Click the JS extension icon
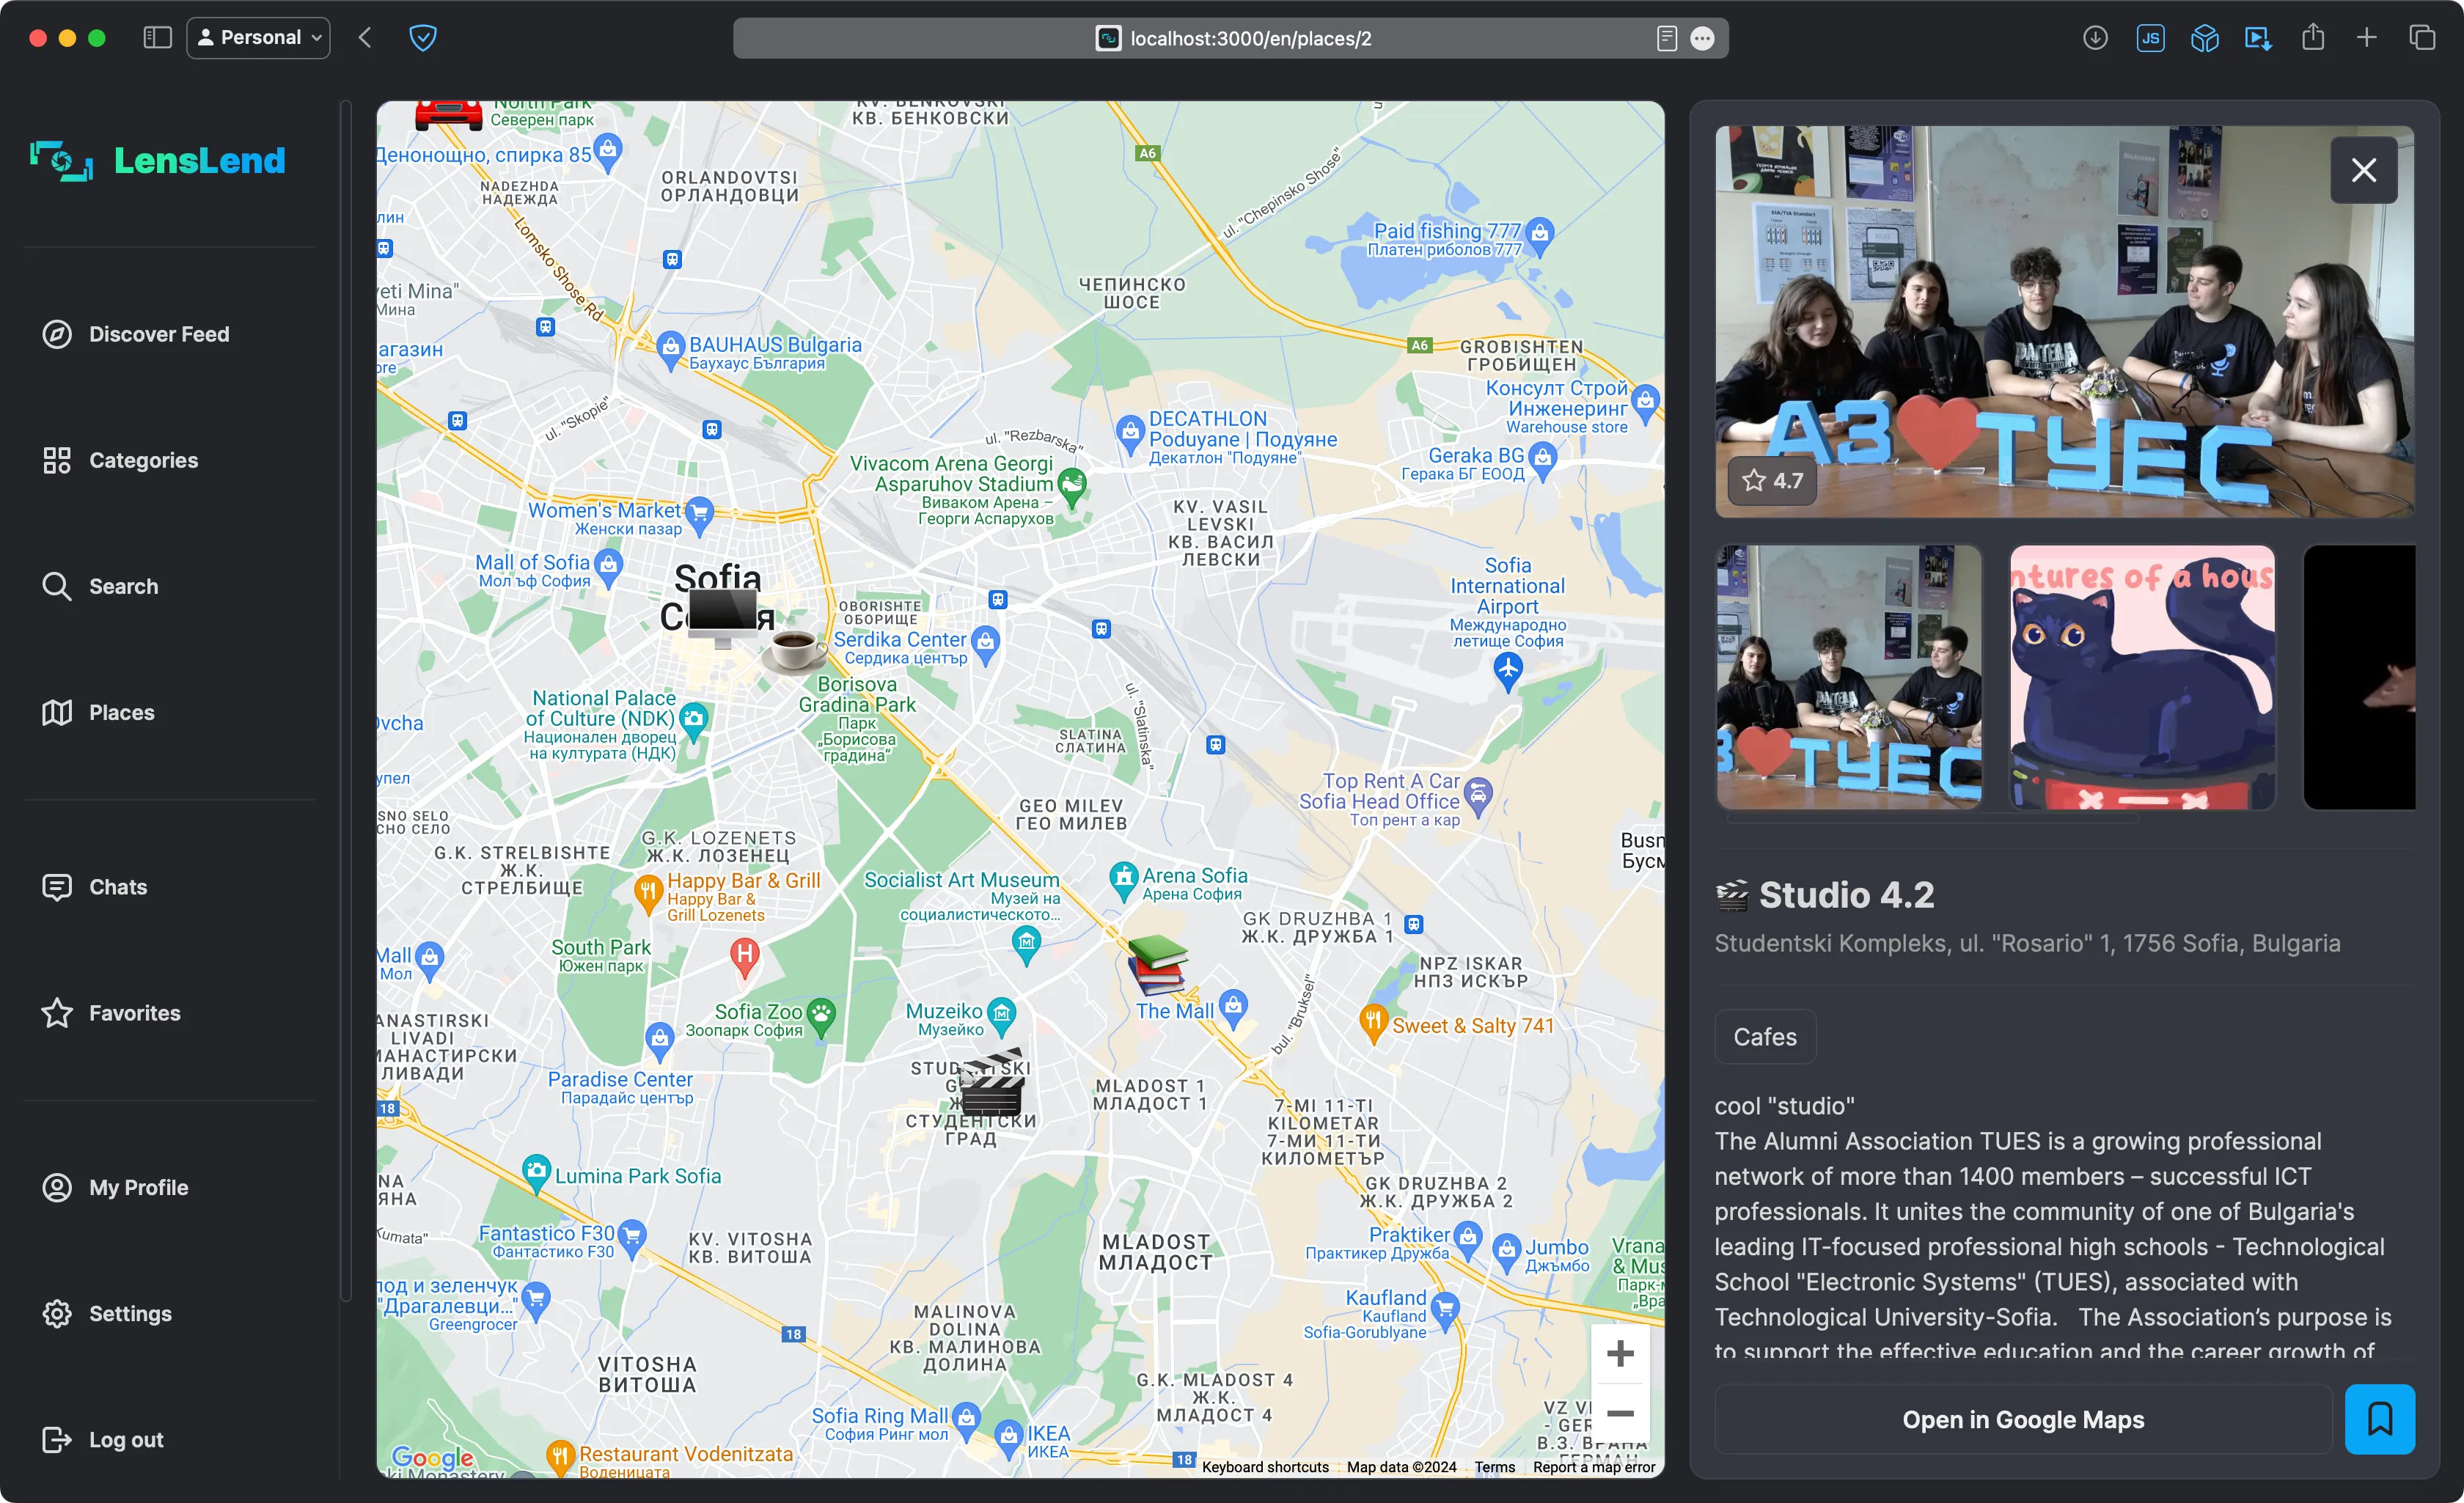This screenshot has width=2464, height=1503. tap(2150, 38)
